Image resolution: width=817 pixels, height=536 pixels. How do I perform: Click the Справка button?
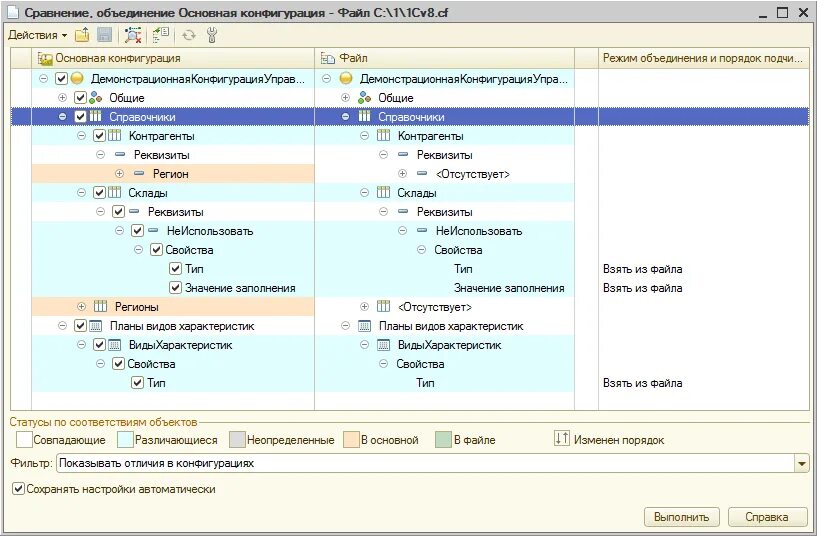(x=766, y=517)
